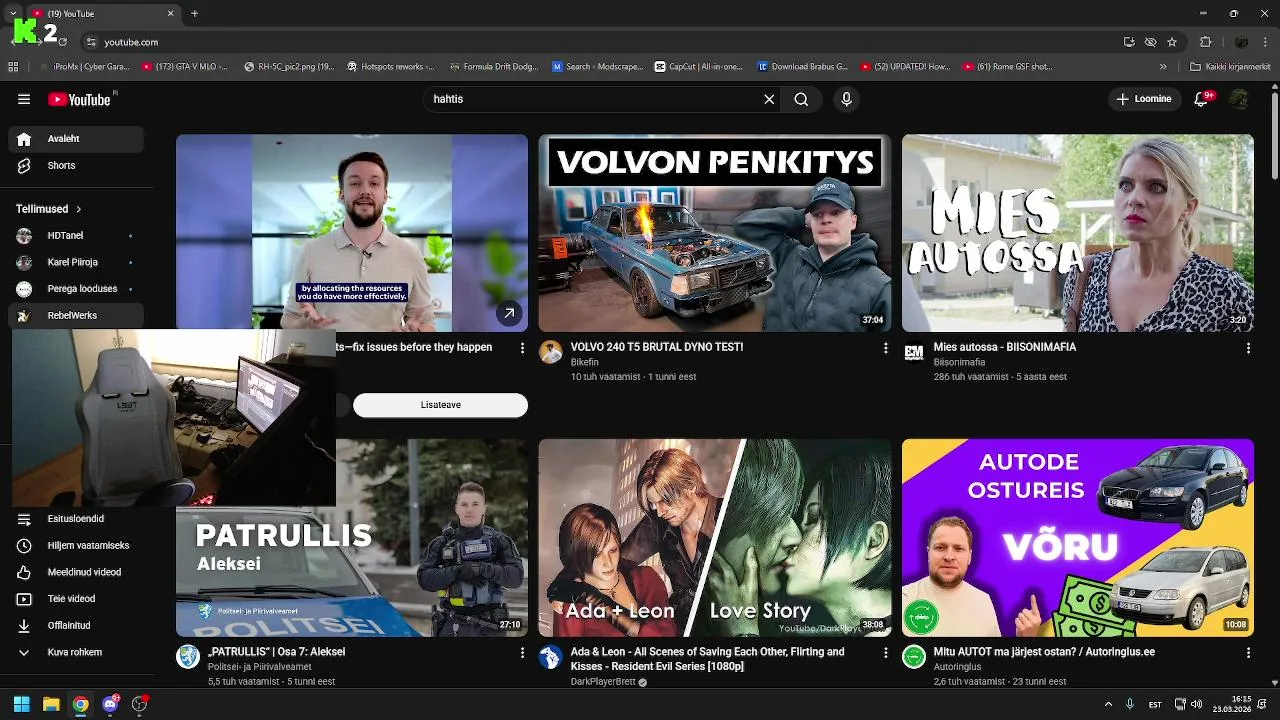Open RebelWerks subscription channel
This screenshot has height=720, width=1280.
(x=76, y=316)
